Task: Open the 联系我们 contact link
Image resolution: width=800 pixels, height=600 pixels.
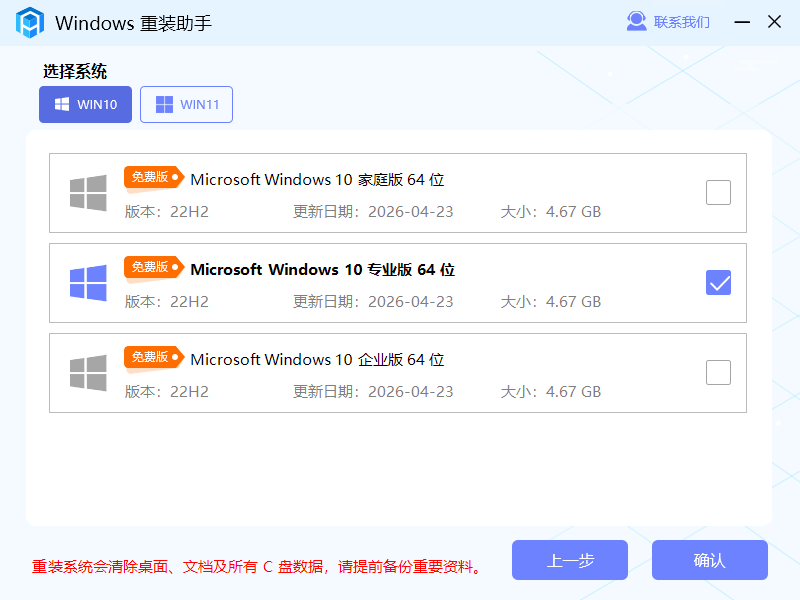Action: (681, 22)
